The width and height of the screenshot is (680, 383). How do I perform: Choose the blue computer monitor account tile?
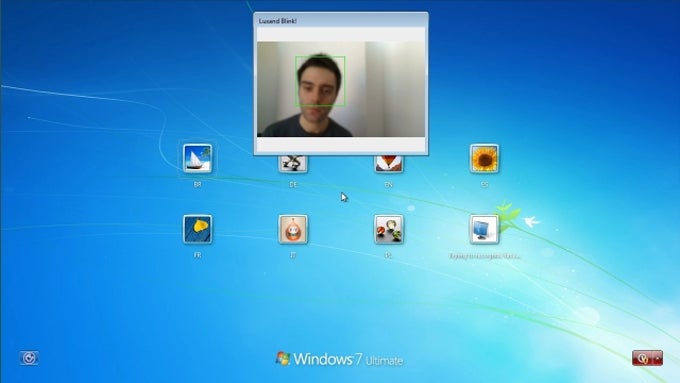(484, 229)
